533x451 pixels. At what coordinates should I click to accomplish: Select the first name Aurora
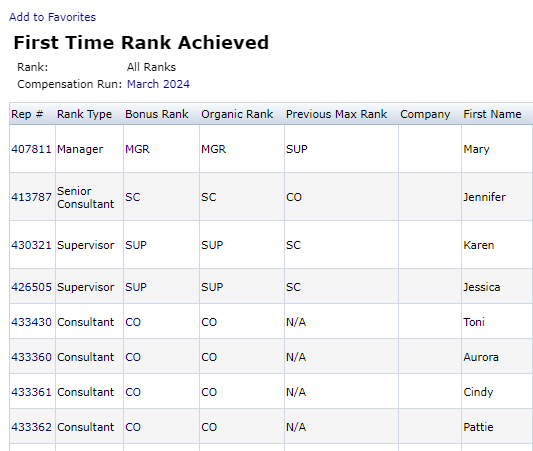[x=481, y=357]
